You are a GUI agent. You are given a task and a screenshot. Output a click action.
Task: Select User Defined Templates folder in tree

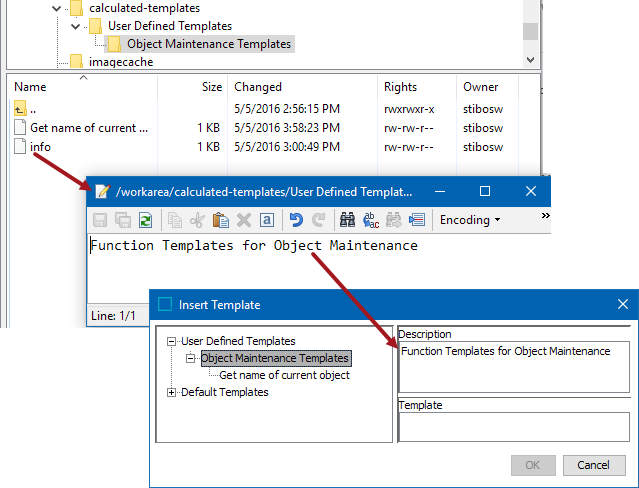pyautogui.click(x=170, y=26)
